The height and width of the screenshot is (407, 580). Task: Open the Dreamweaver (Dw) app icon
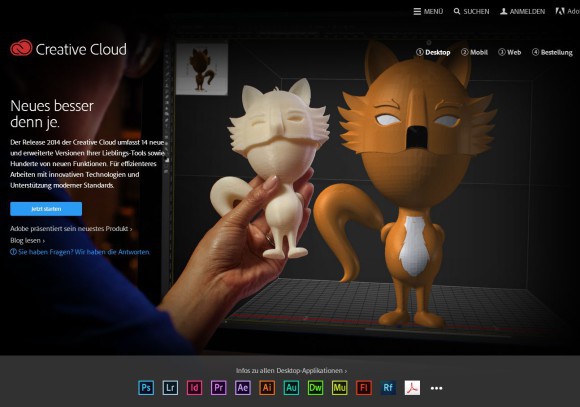[316, 388]
